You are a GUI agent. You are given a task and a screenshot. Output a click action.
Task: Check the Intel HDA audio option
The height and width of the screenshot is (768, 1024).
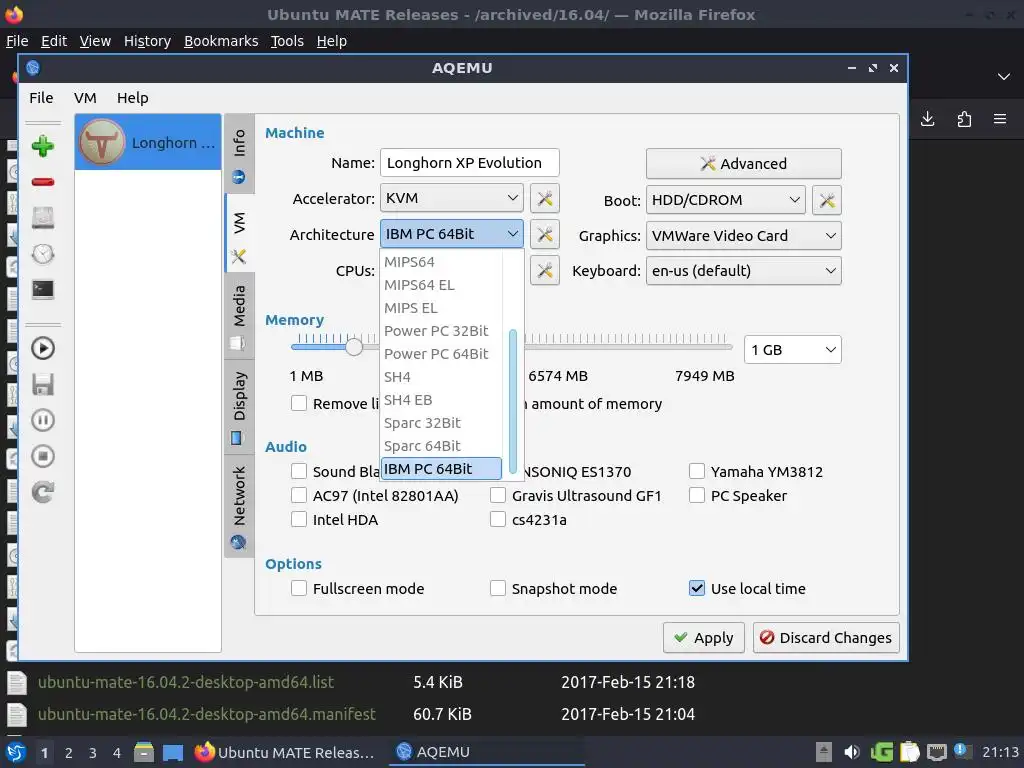click(299, 520)
